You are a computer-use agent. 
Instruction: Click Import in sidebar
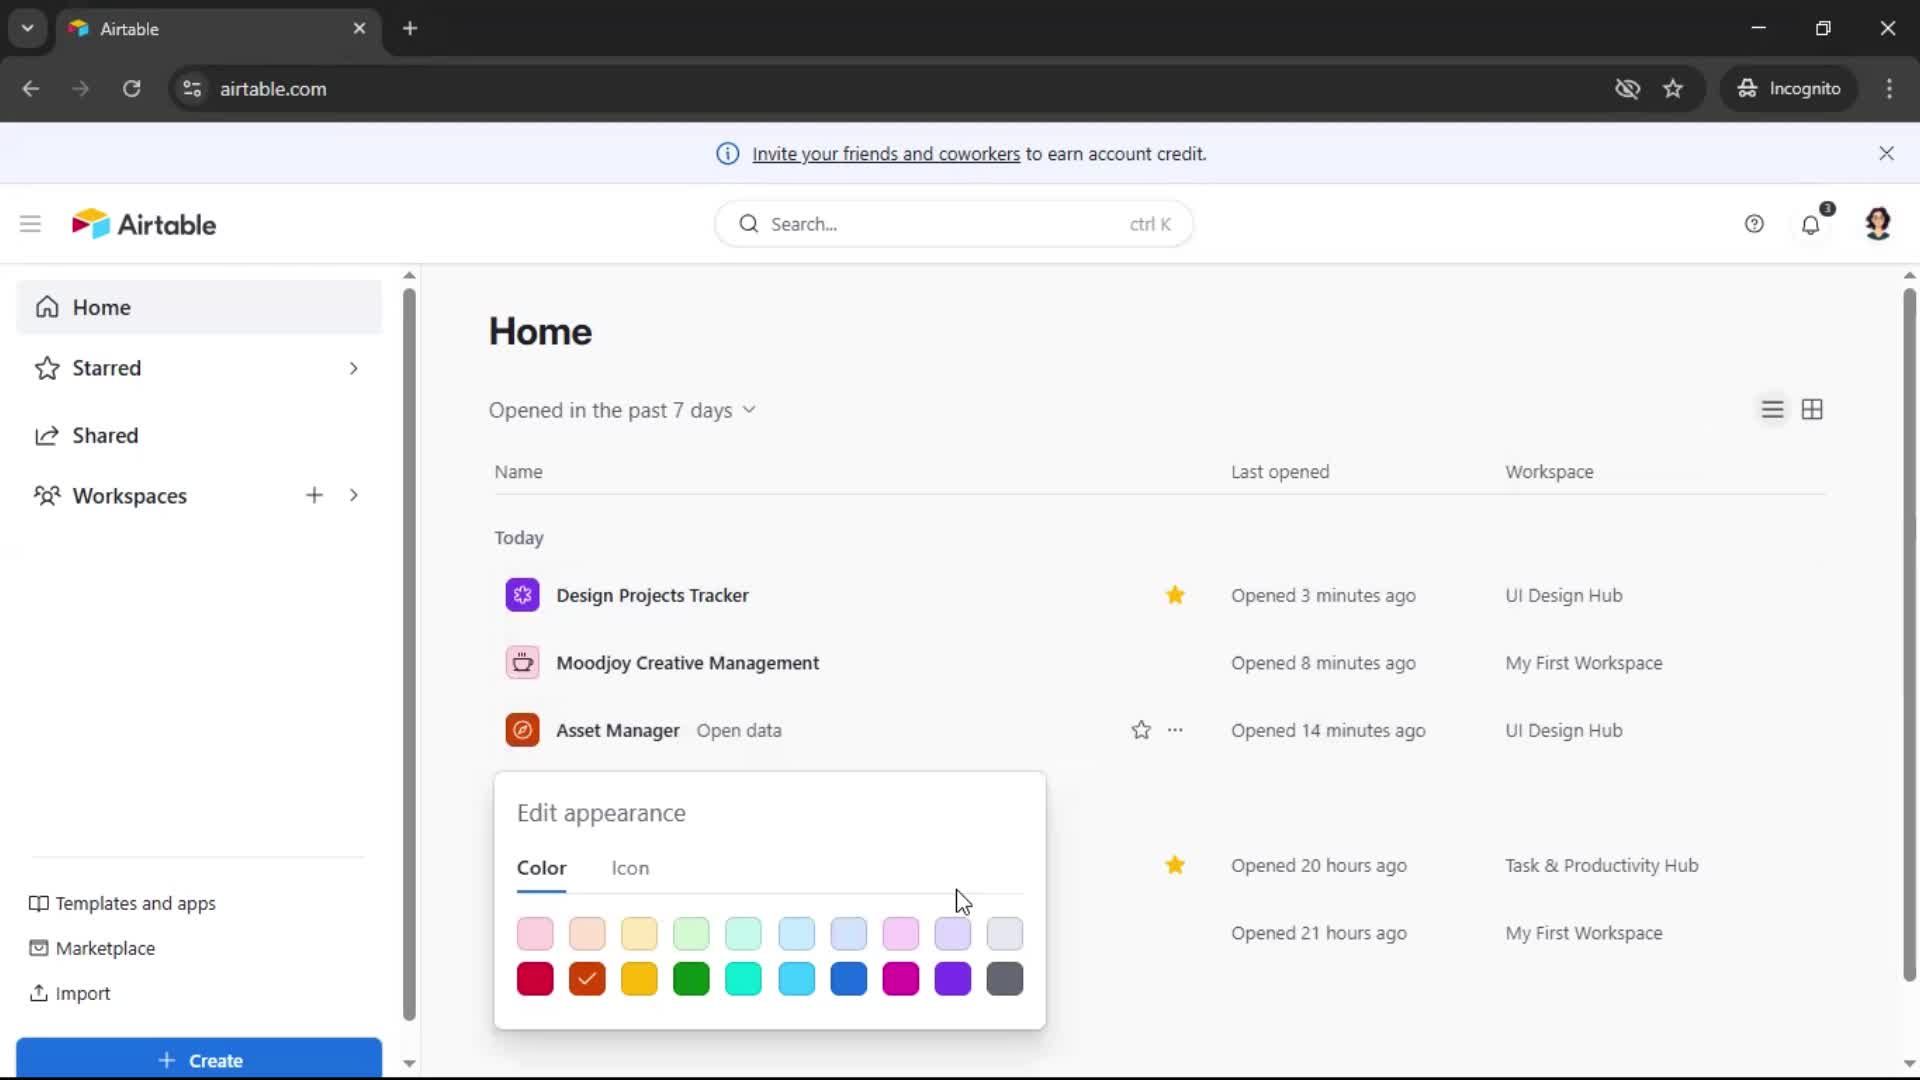[70, 993]
